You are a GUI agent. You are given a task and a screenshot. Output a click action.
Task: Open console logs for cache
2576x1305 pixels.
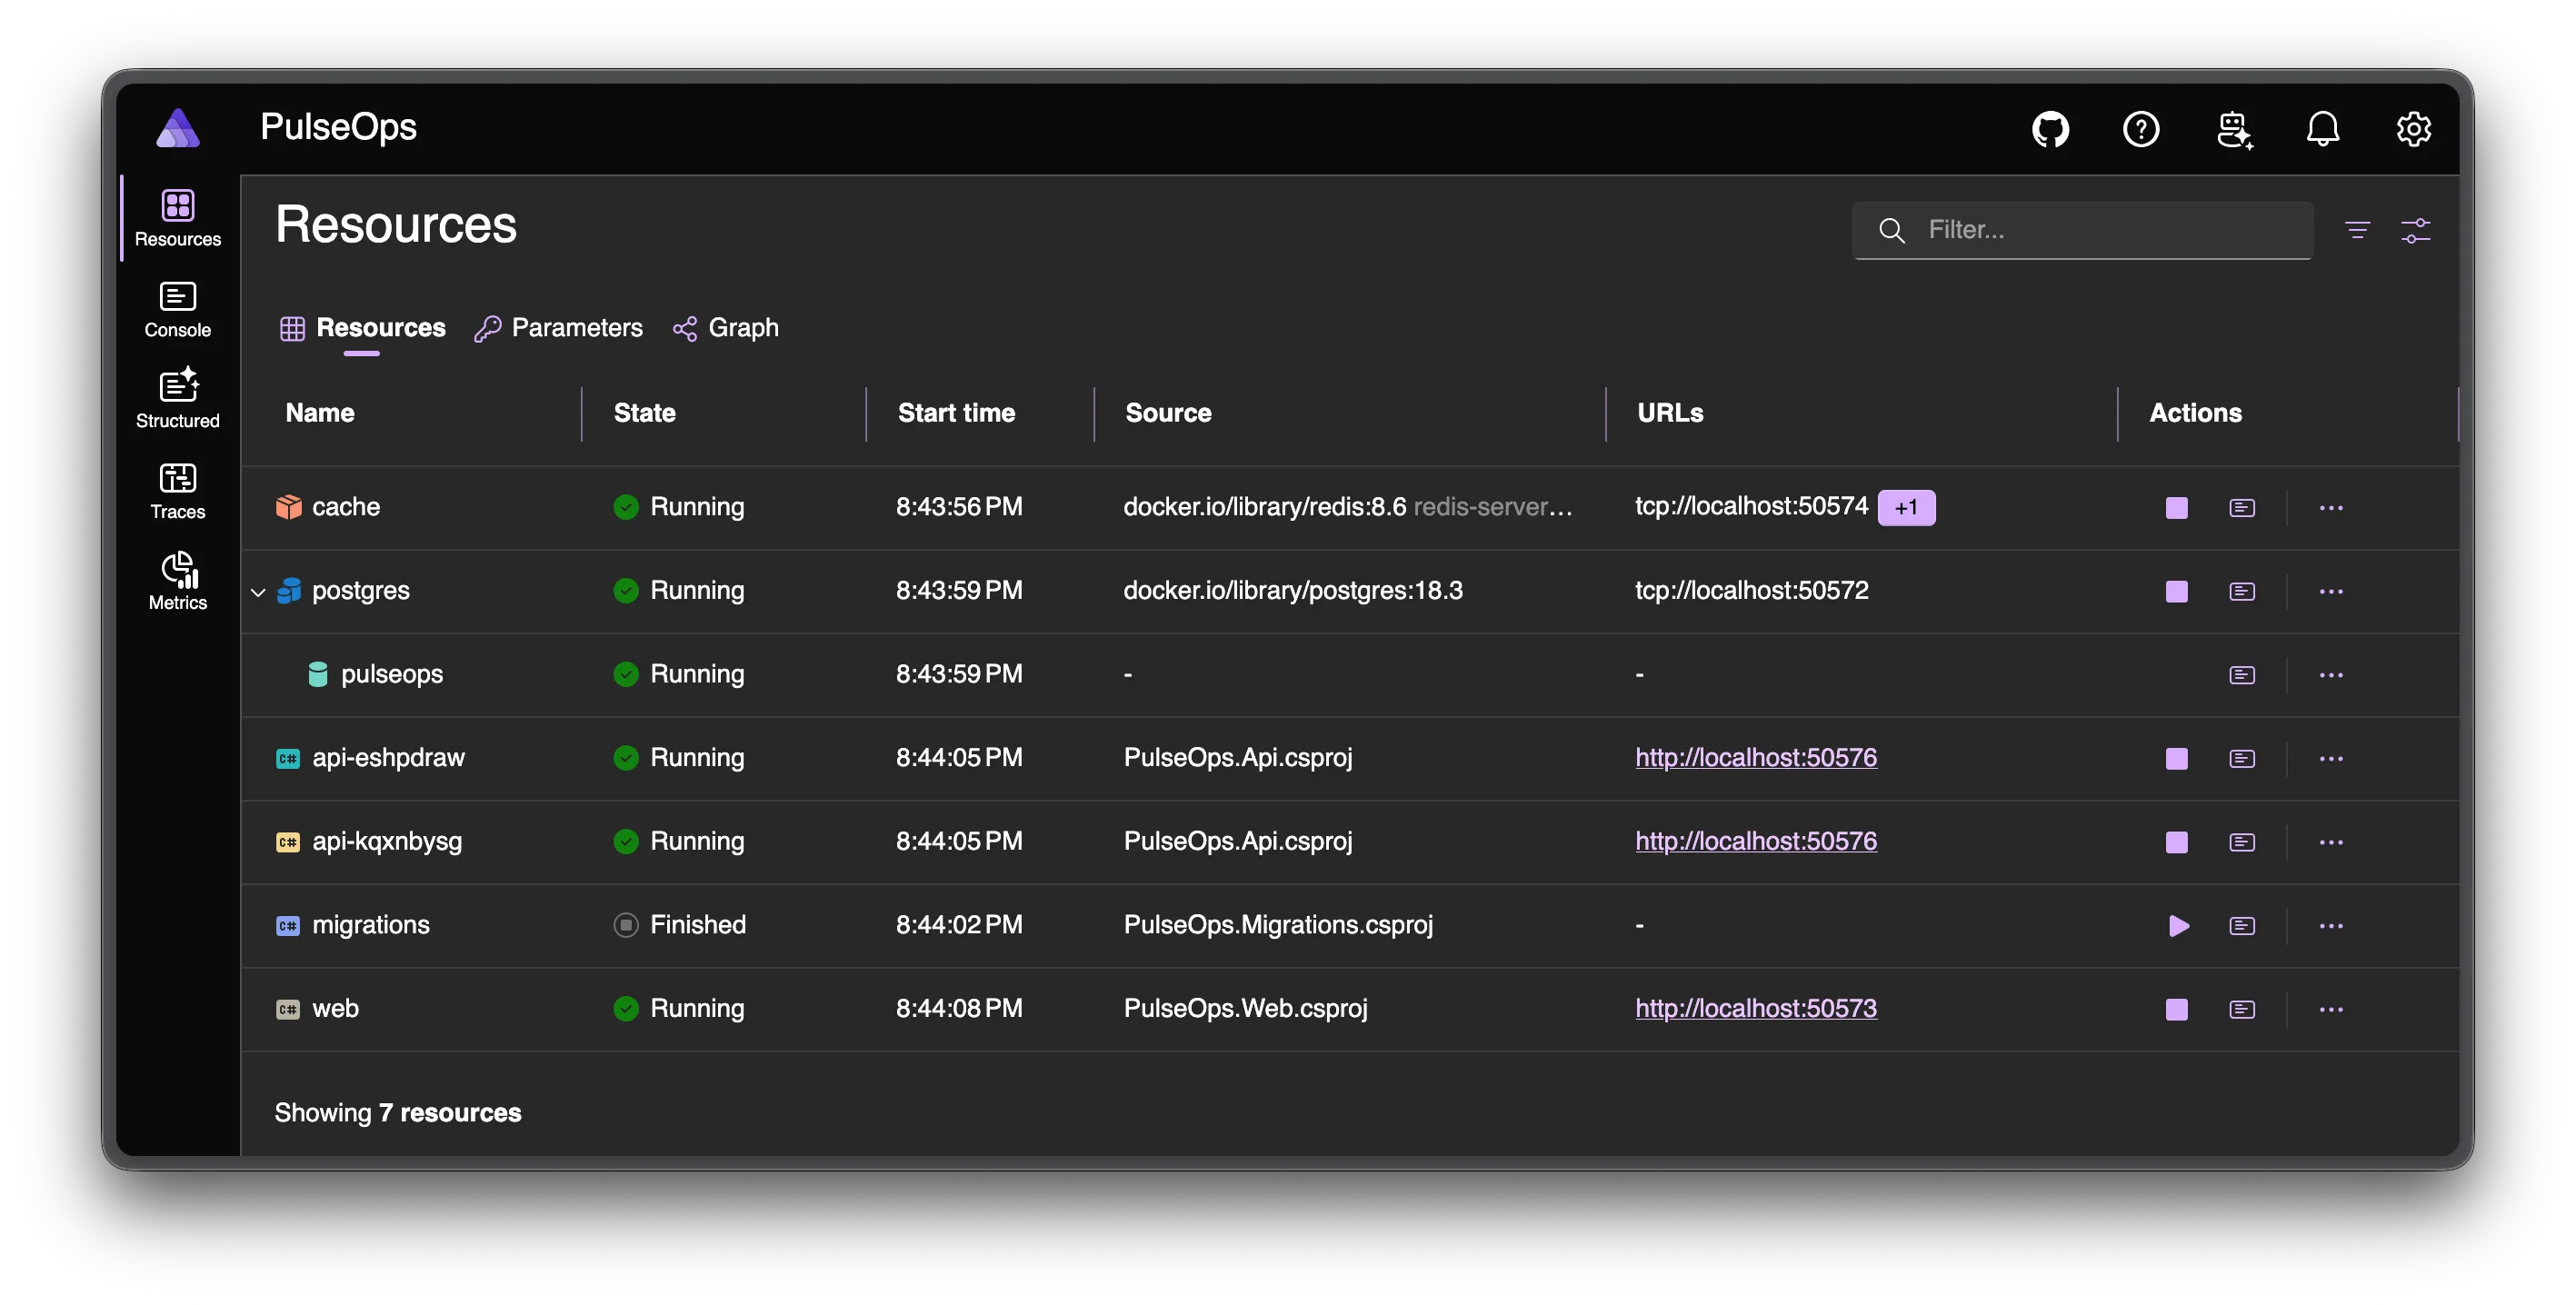(2242, 508)
